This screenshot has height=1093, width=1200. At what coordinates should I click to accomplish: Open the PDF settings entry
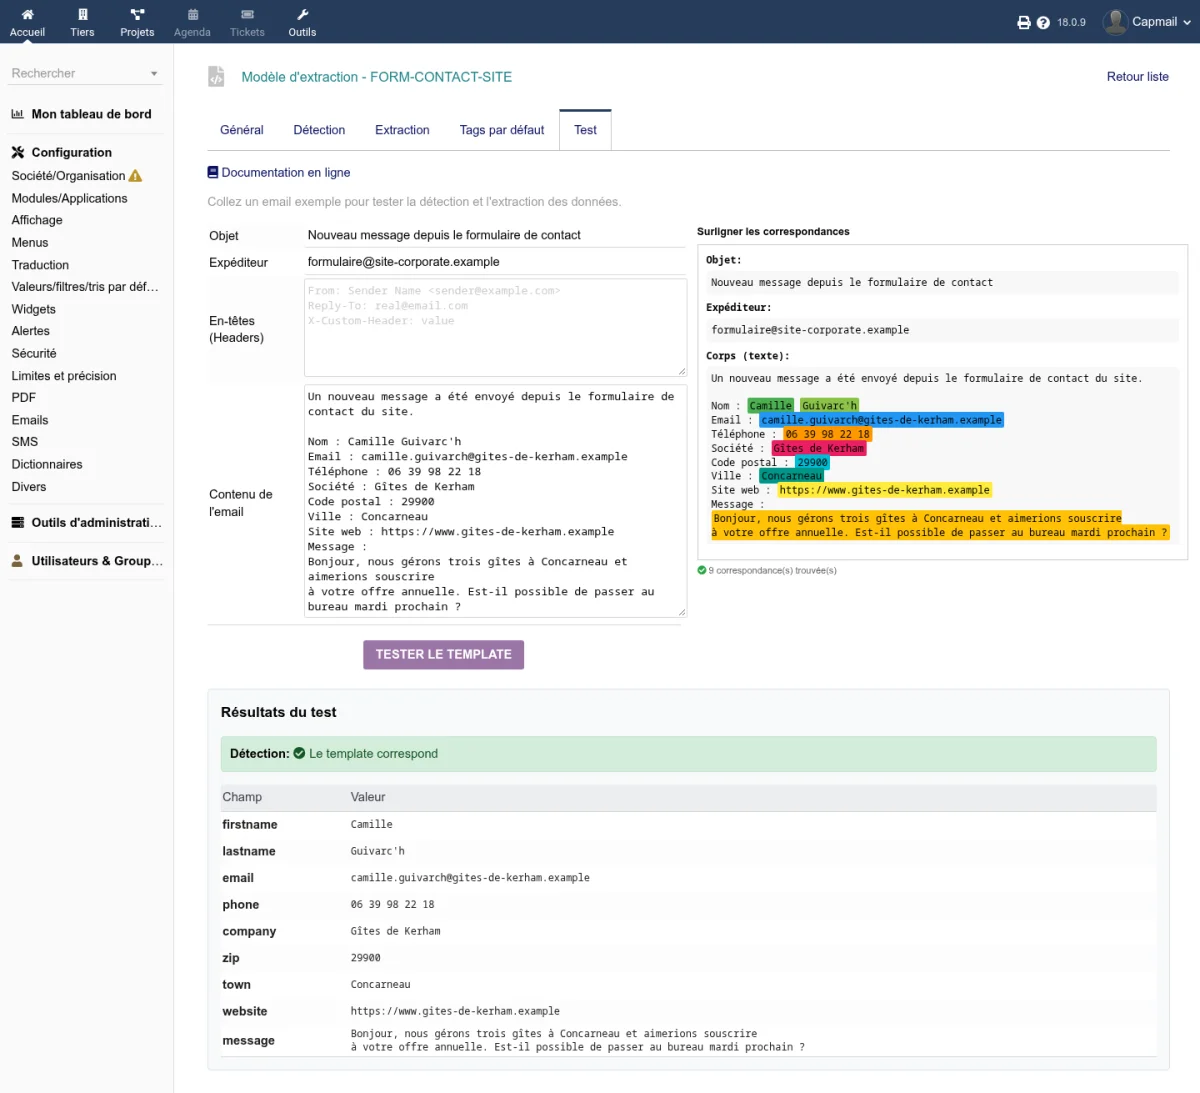tap(24, 398)
